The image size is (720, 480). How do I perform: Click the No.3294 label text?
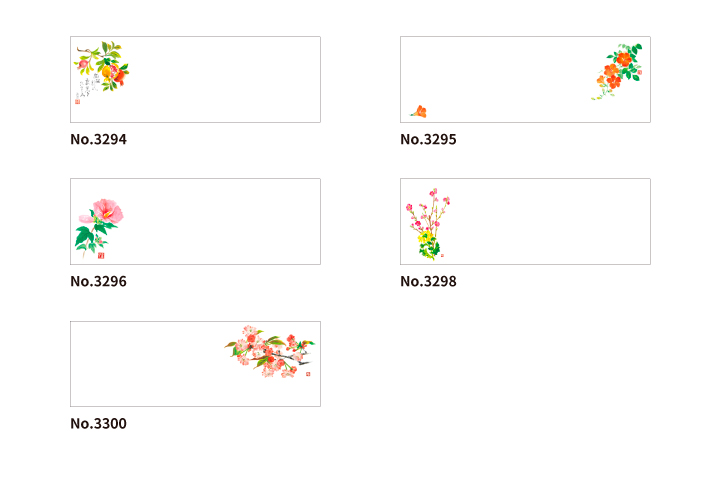(98, 139)
